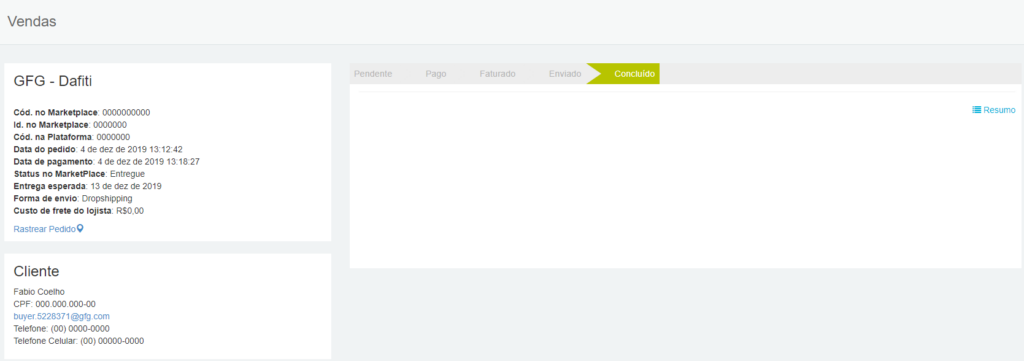Click the Vendas page title
1024x361 pixels.
32,22
